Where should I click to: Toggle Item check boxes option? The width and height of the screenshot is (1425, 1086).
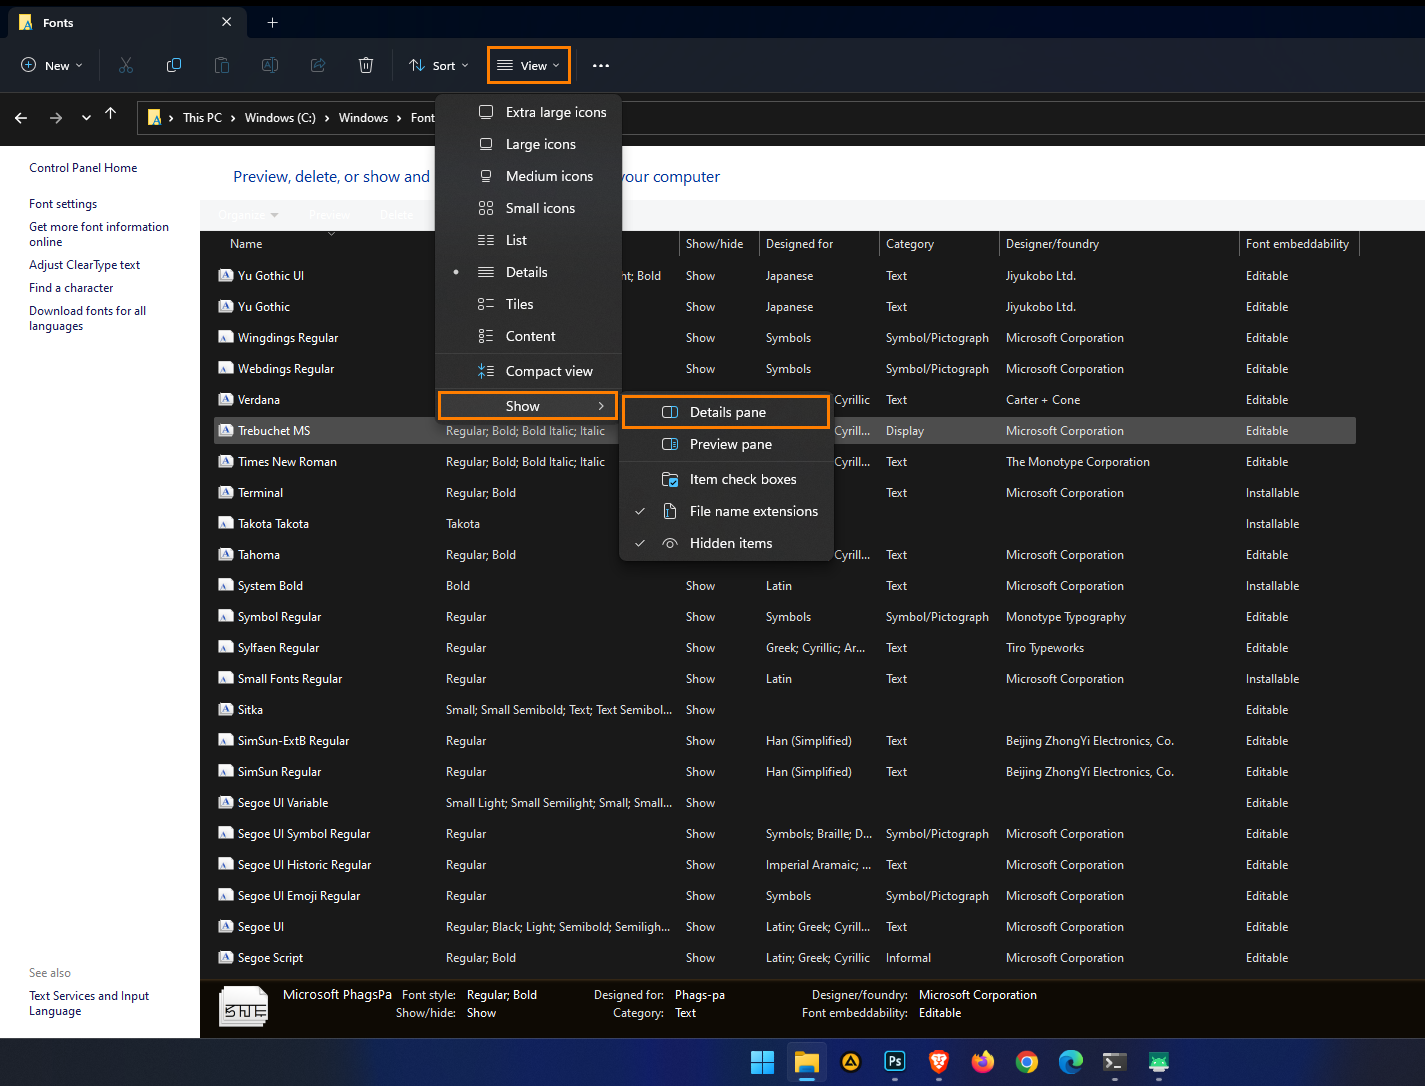coord(727,479)
